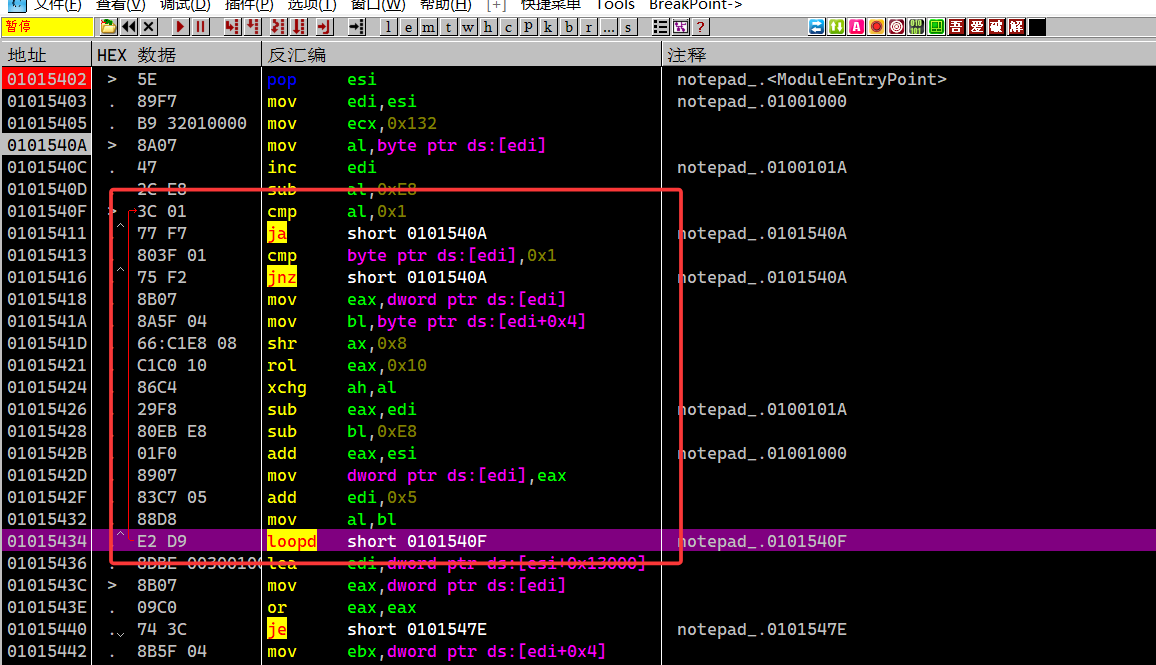Click the Execute till return icon

coord(325,27)
